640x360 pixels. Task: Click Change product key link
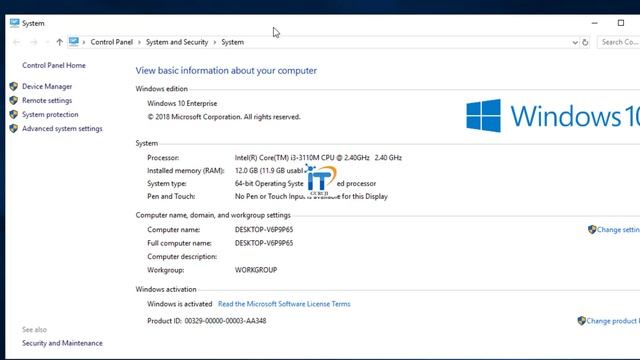pos(613,321)
